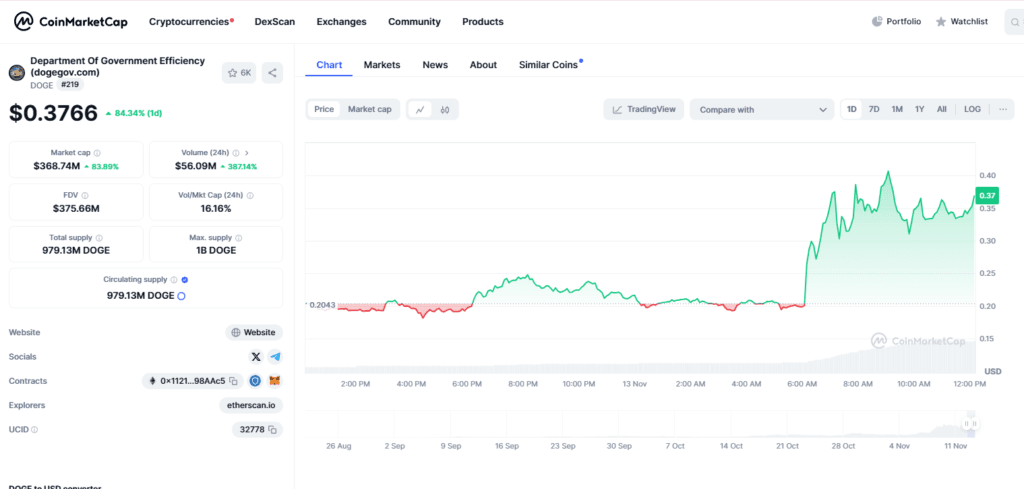Open Watchlist in header
The height and width of the screenshot is (489, 1024).
[x=962, y=22]
